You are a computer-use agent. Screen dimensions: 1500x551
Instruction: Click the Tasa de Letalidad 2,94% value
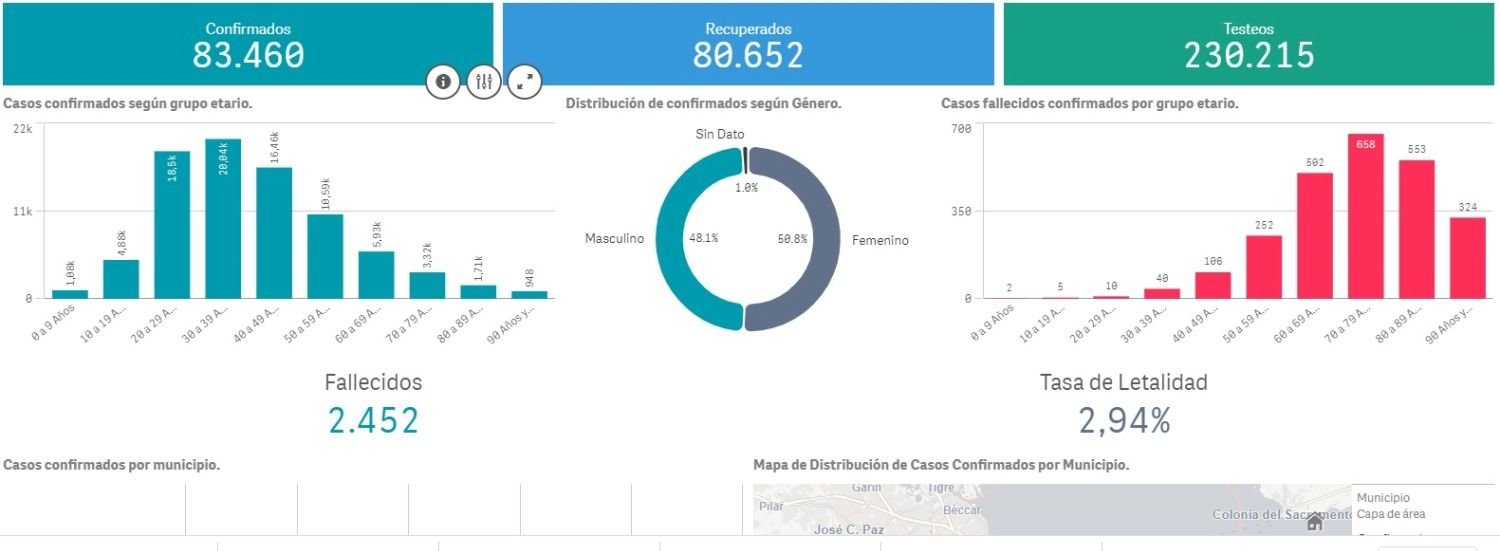click(x=1124, y=421)
